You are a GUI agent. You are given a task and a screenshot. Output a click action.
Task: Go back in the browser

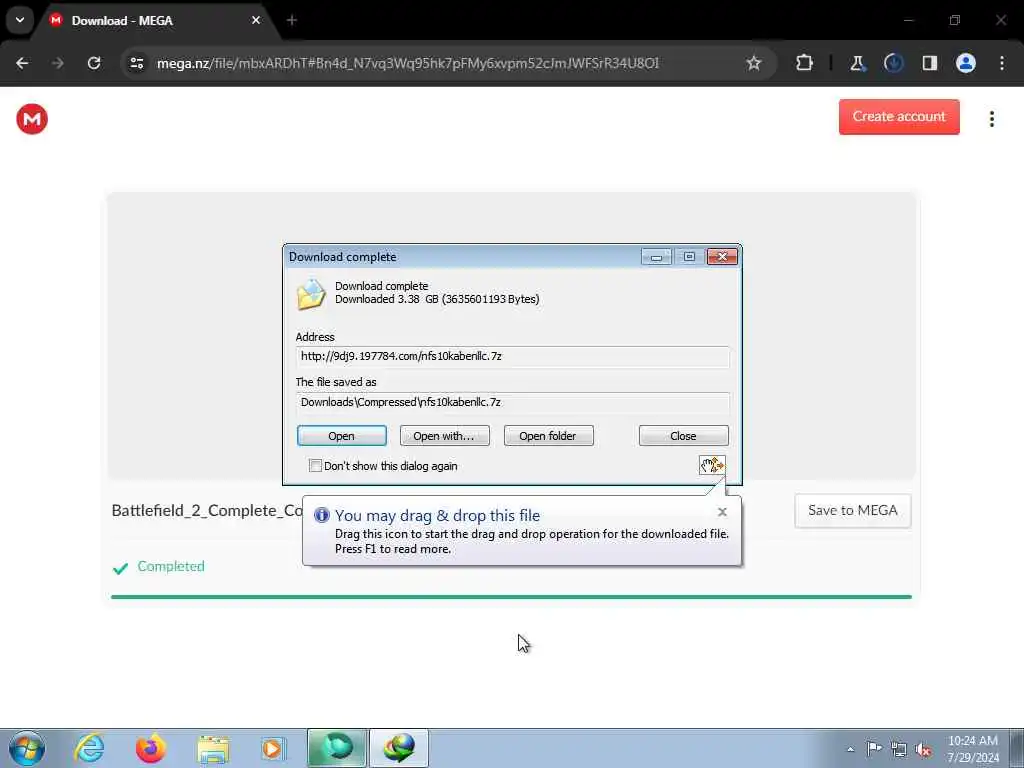pyautogui.click(x=22, y=63)
